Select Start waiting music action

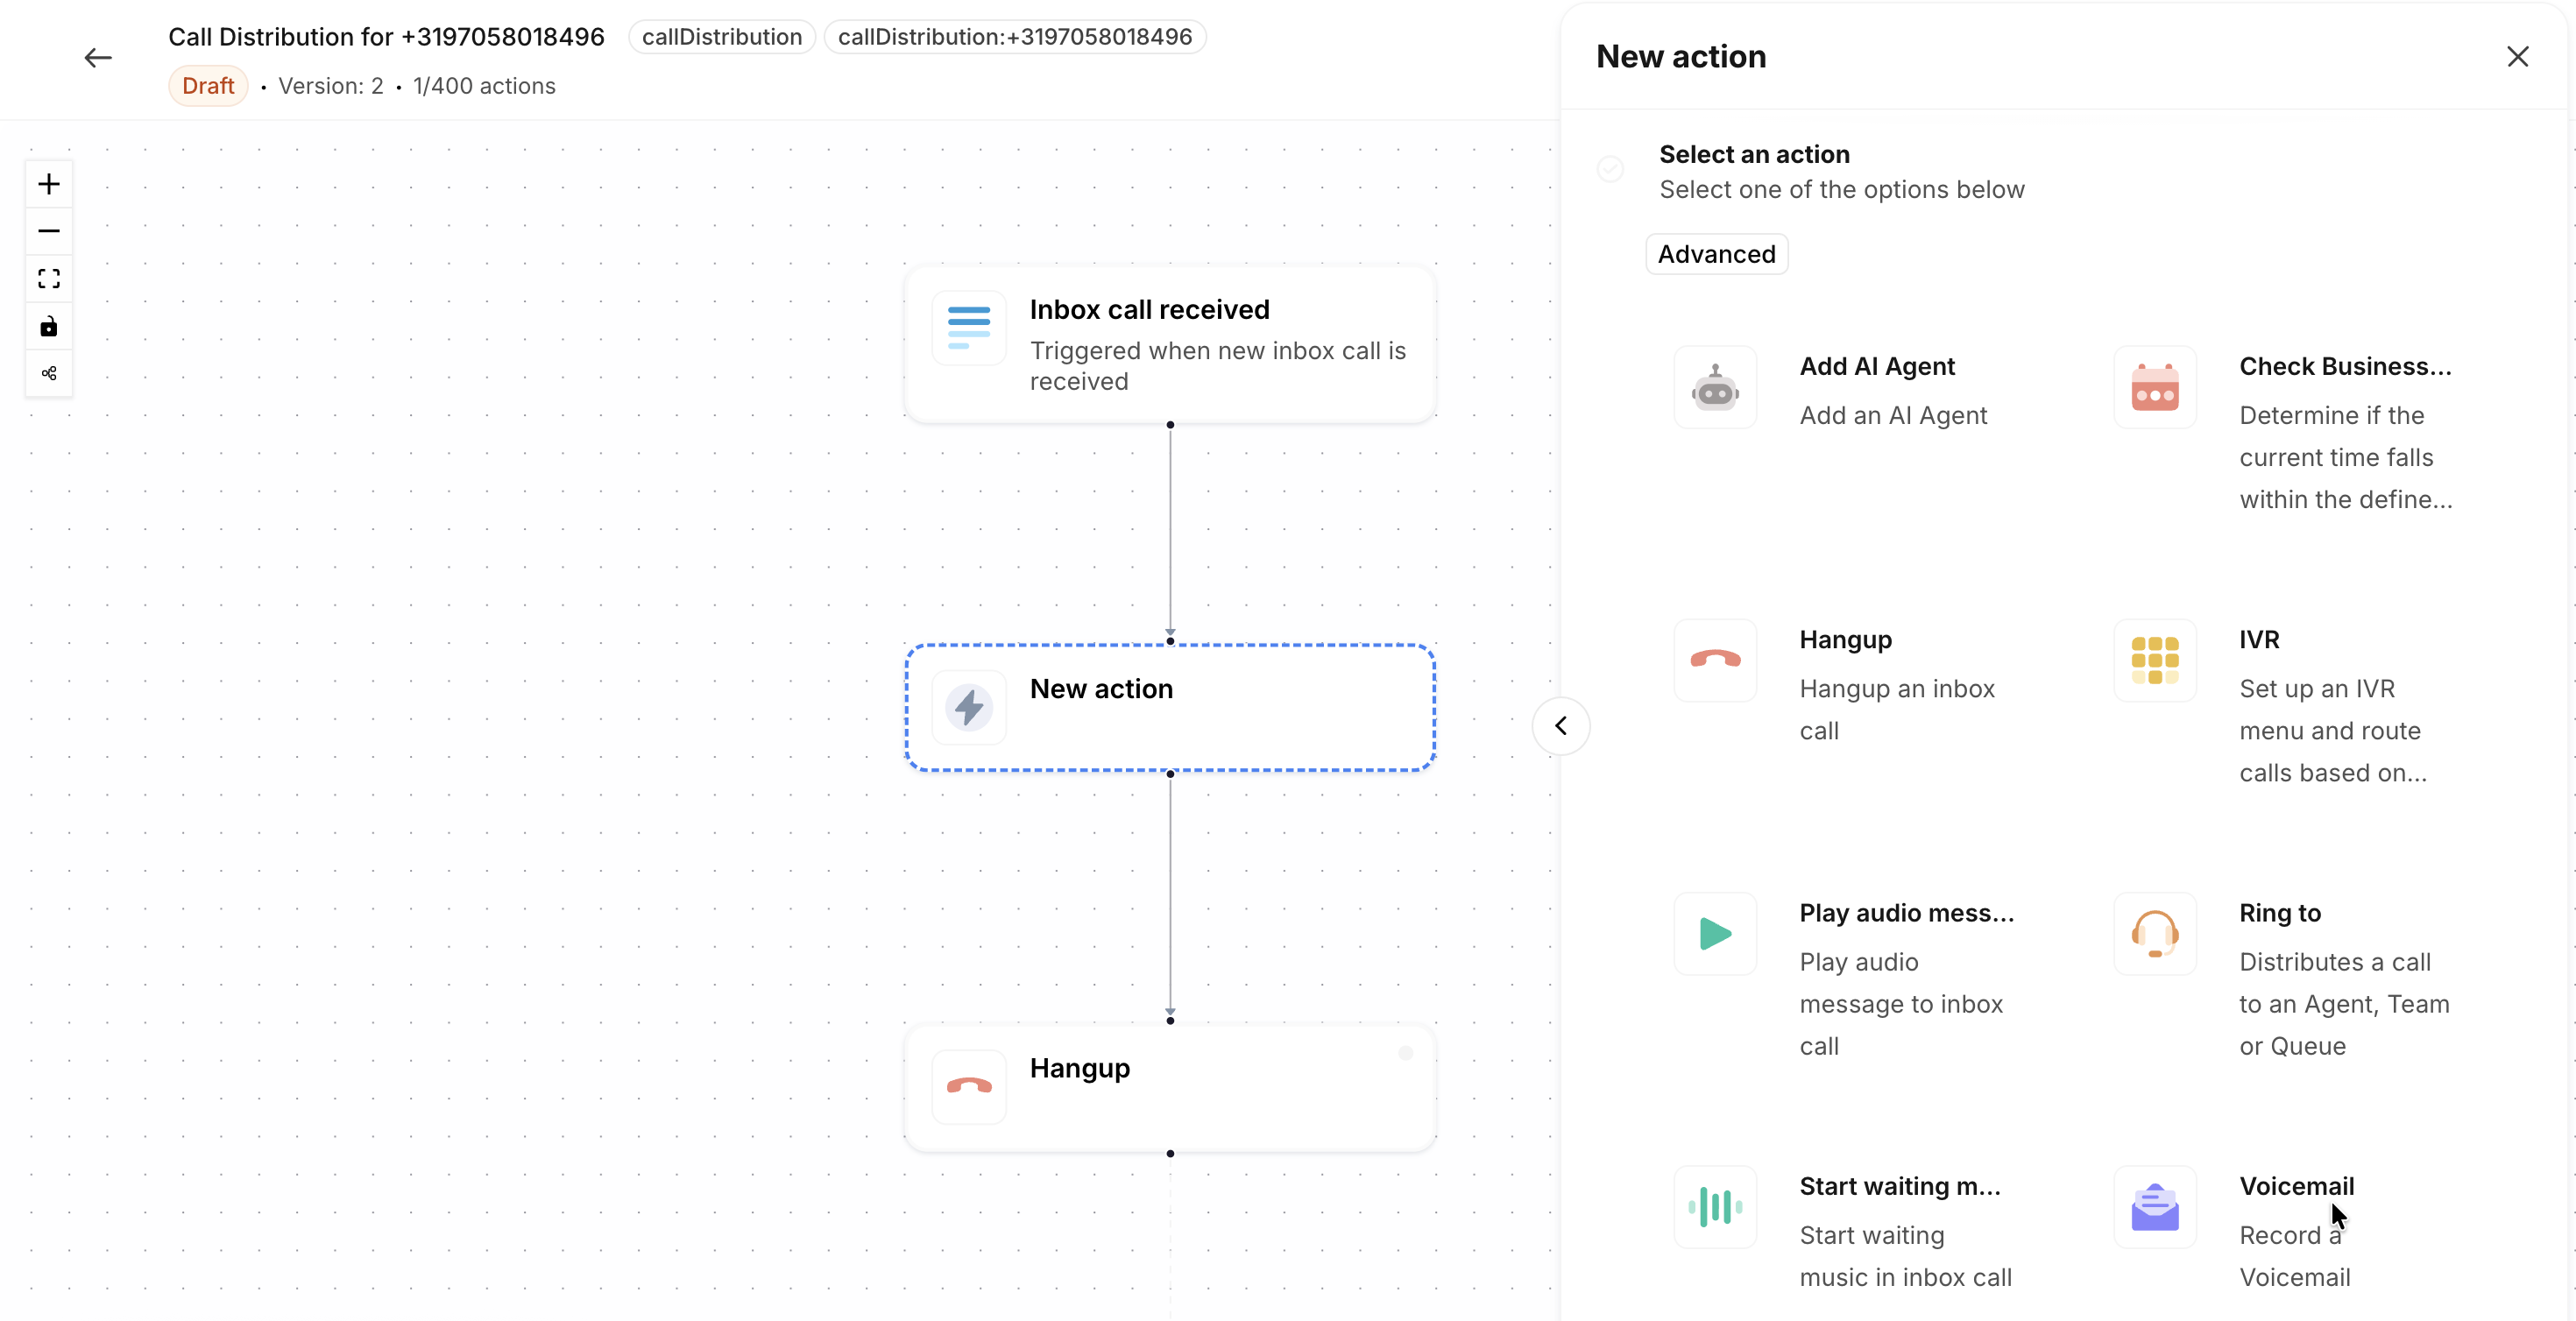[x=1899, y=1186]
